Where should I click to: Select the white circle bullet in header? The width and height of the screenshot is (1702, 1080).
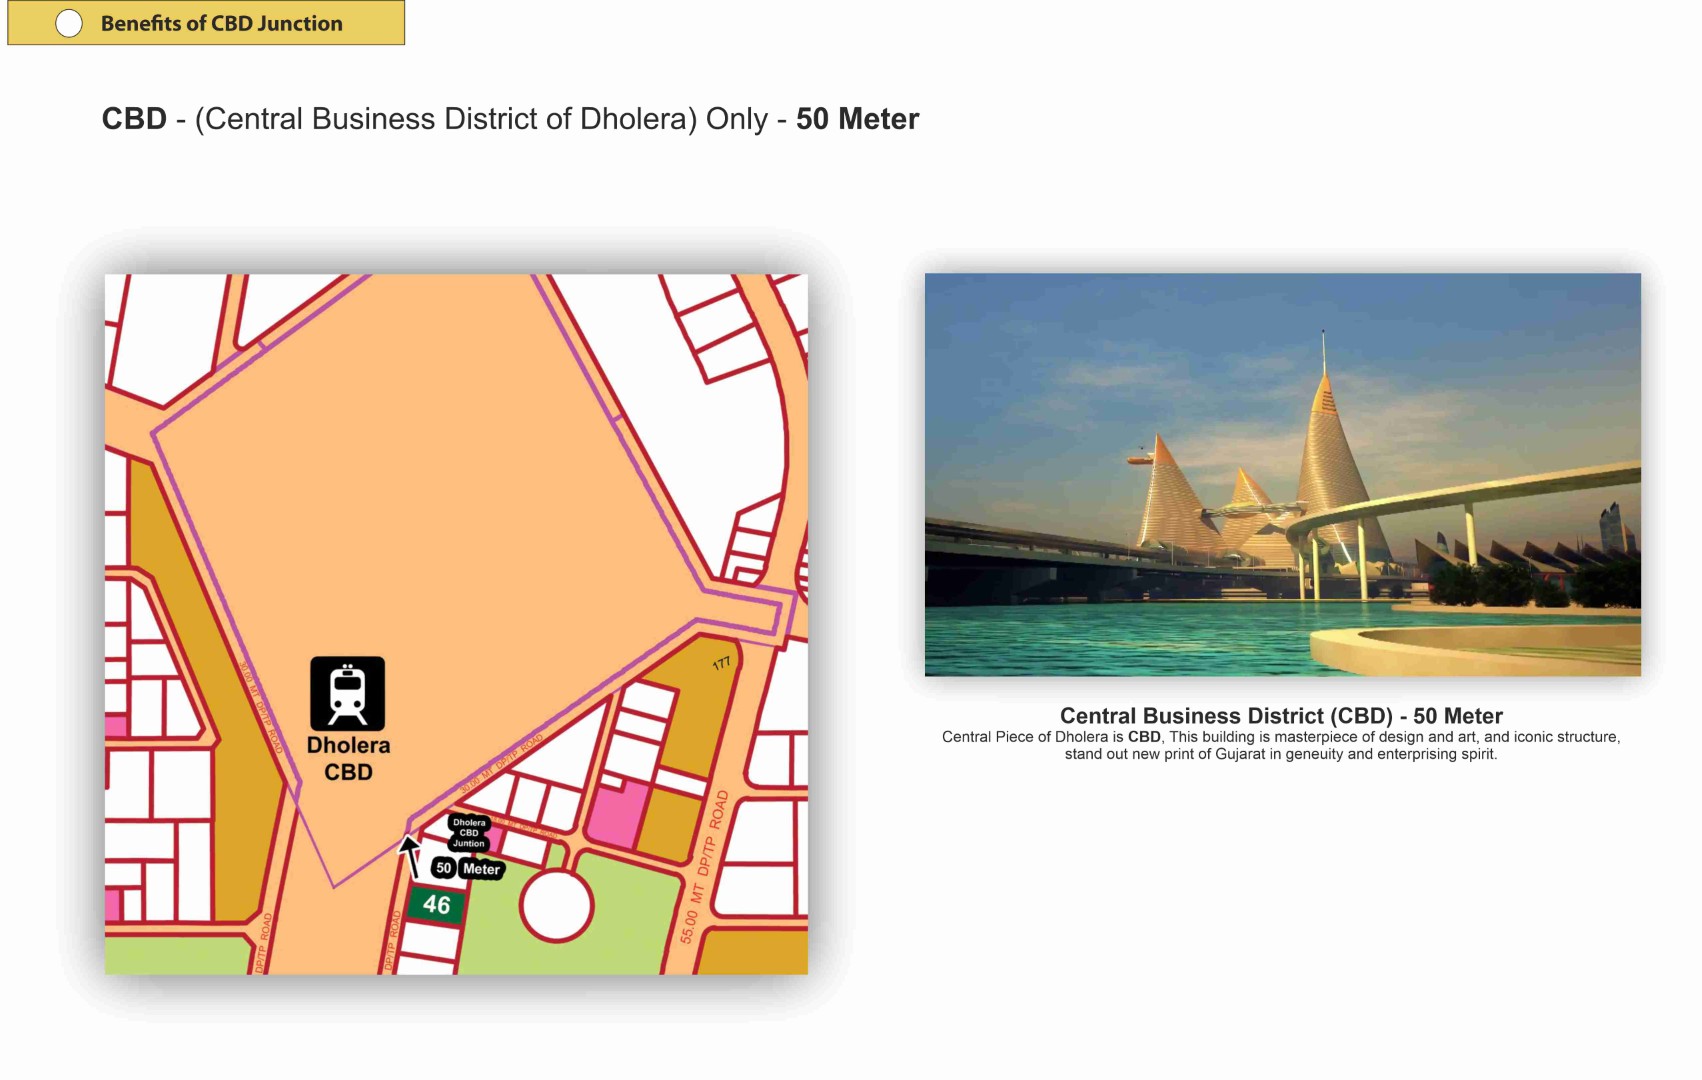click(x=69, y=24)
